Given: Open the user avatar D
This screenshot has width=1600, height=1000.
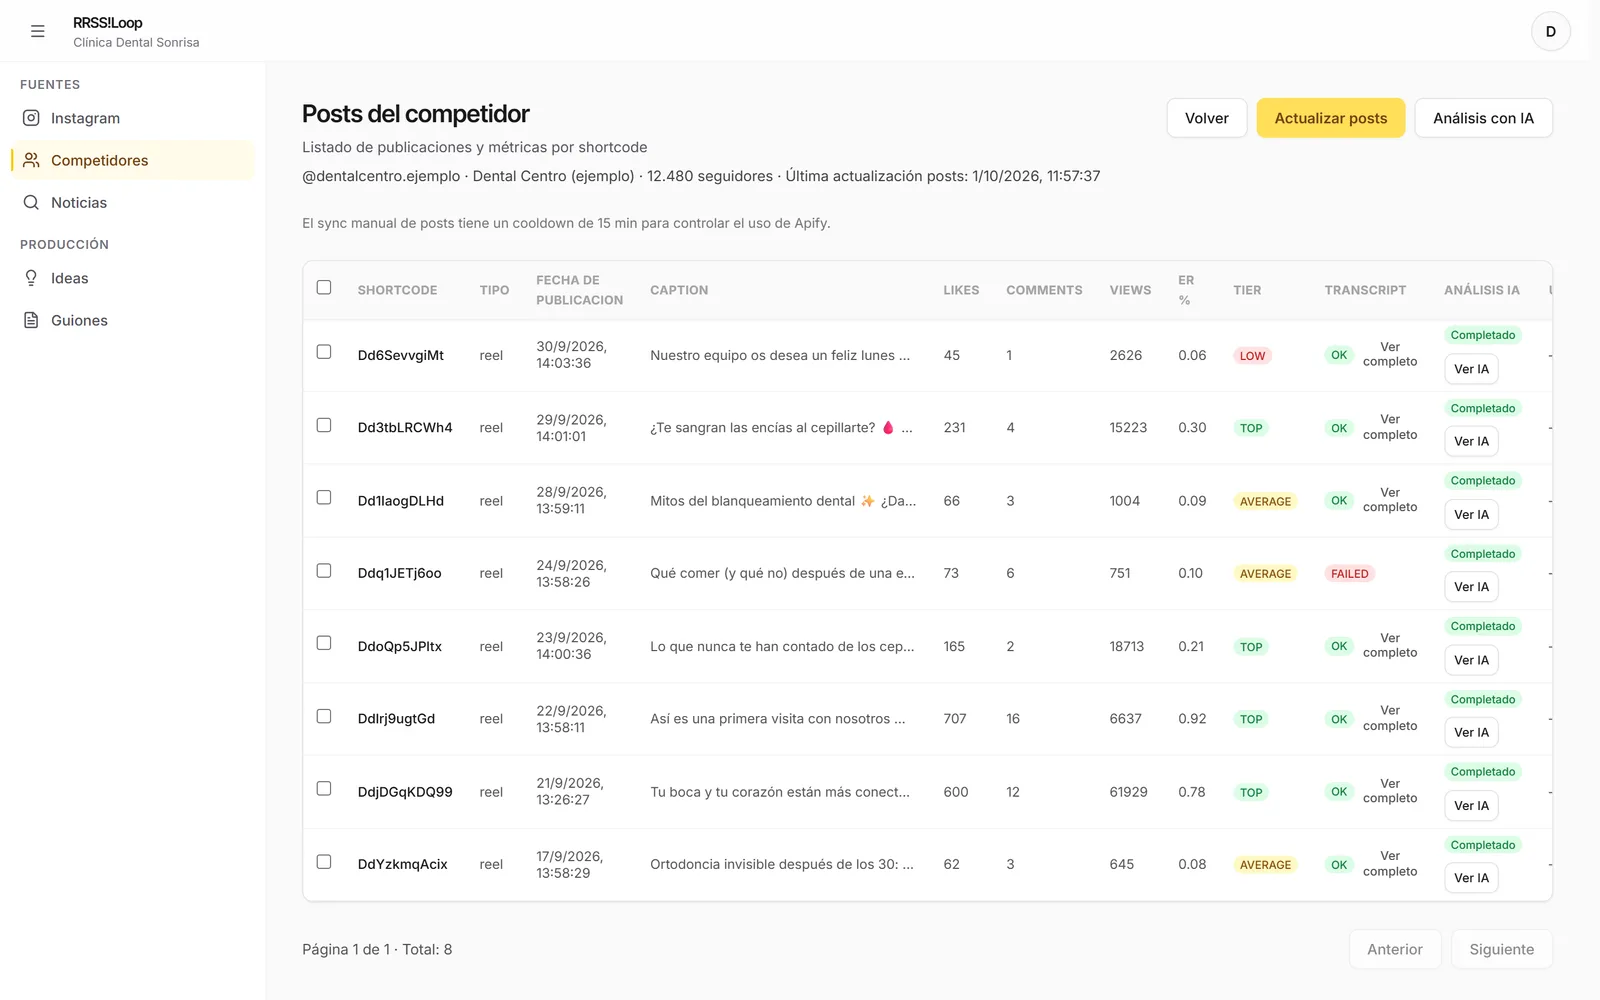Looking at the screenshot, I should pos(1550,31).
